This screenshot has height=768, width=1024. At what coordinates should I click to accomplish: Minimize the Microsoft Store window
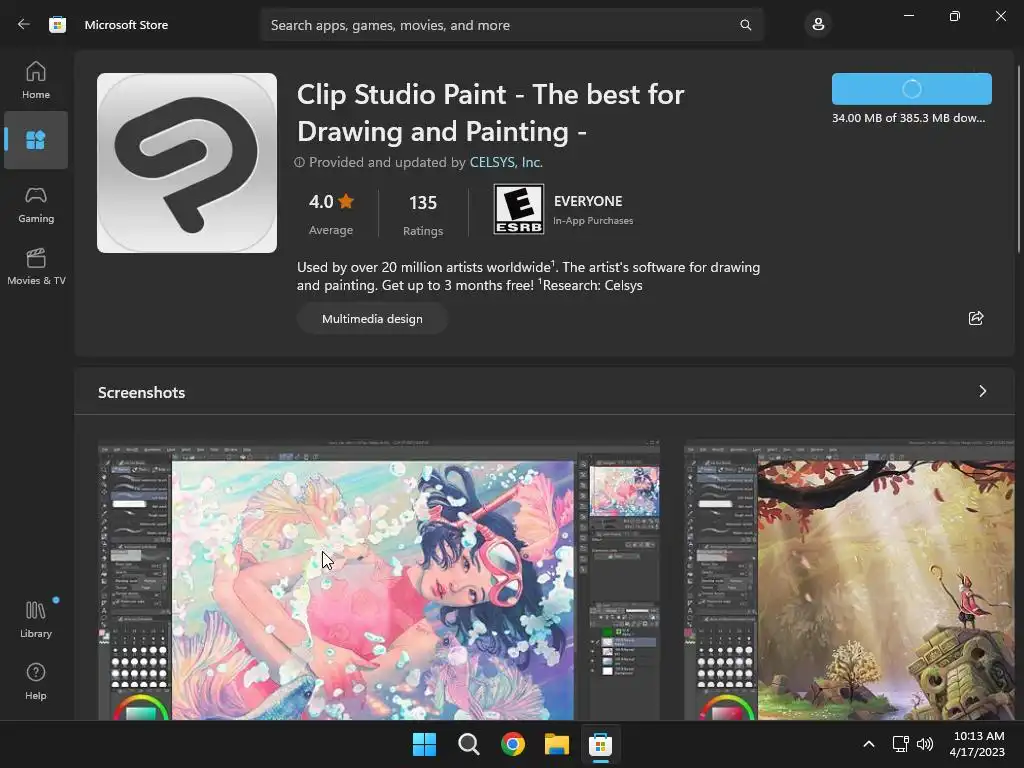(908, 16)
